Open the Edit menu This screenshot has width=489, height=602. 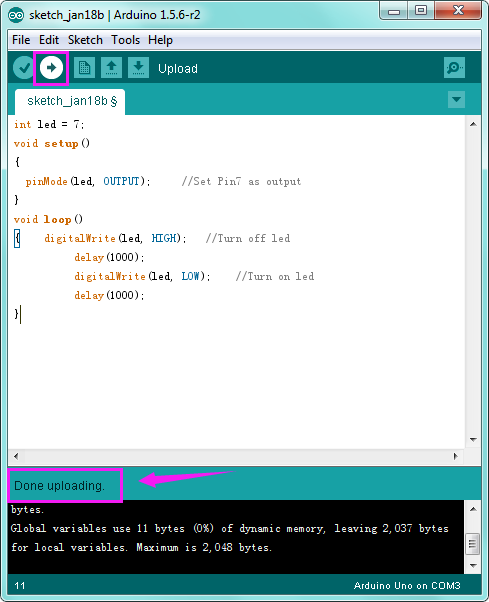coord(49,40)
